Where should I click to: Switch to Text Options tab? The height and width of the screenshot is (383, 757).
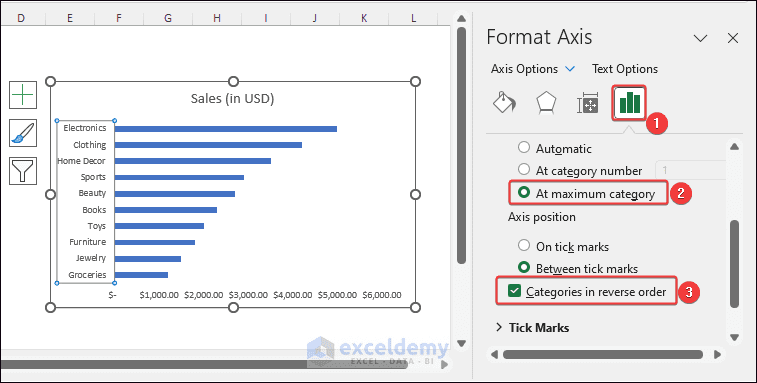[x=625, y=69]
